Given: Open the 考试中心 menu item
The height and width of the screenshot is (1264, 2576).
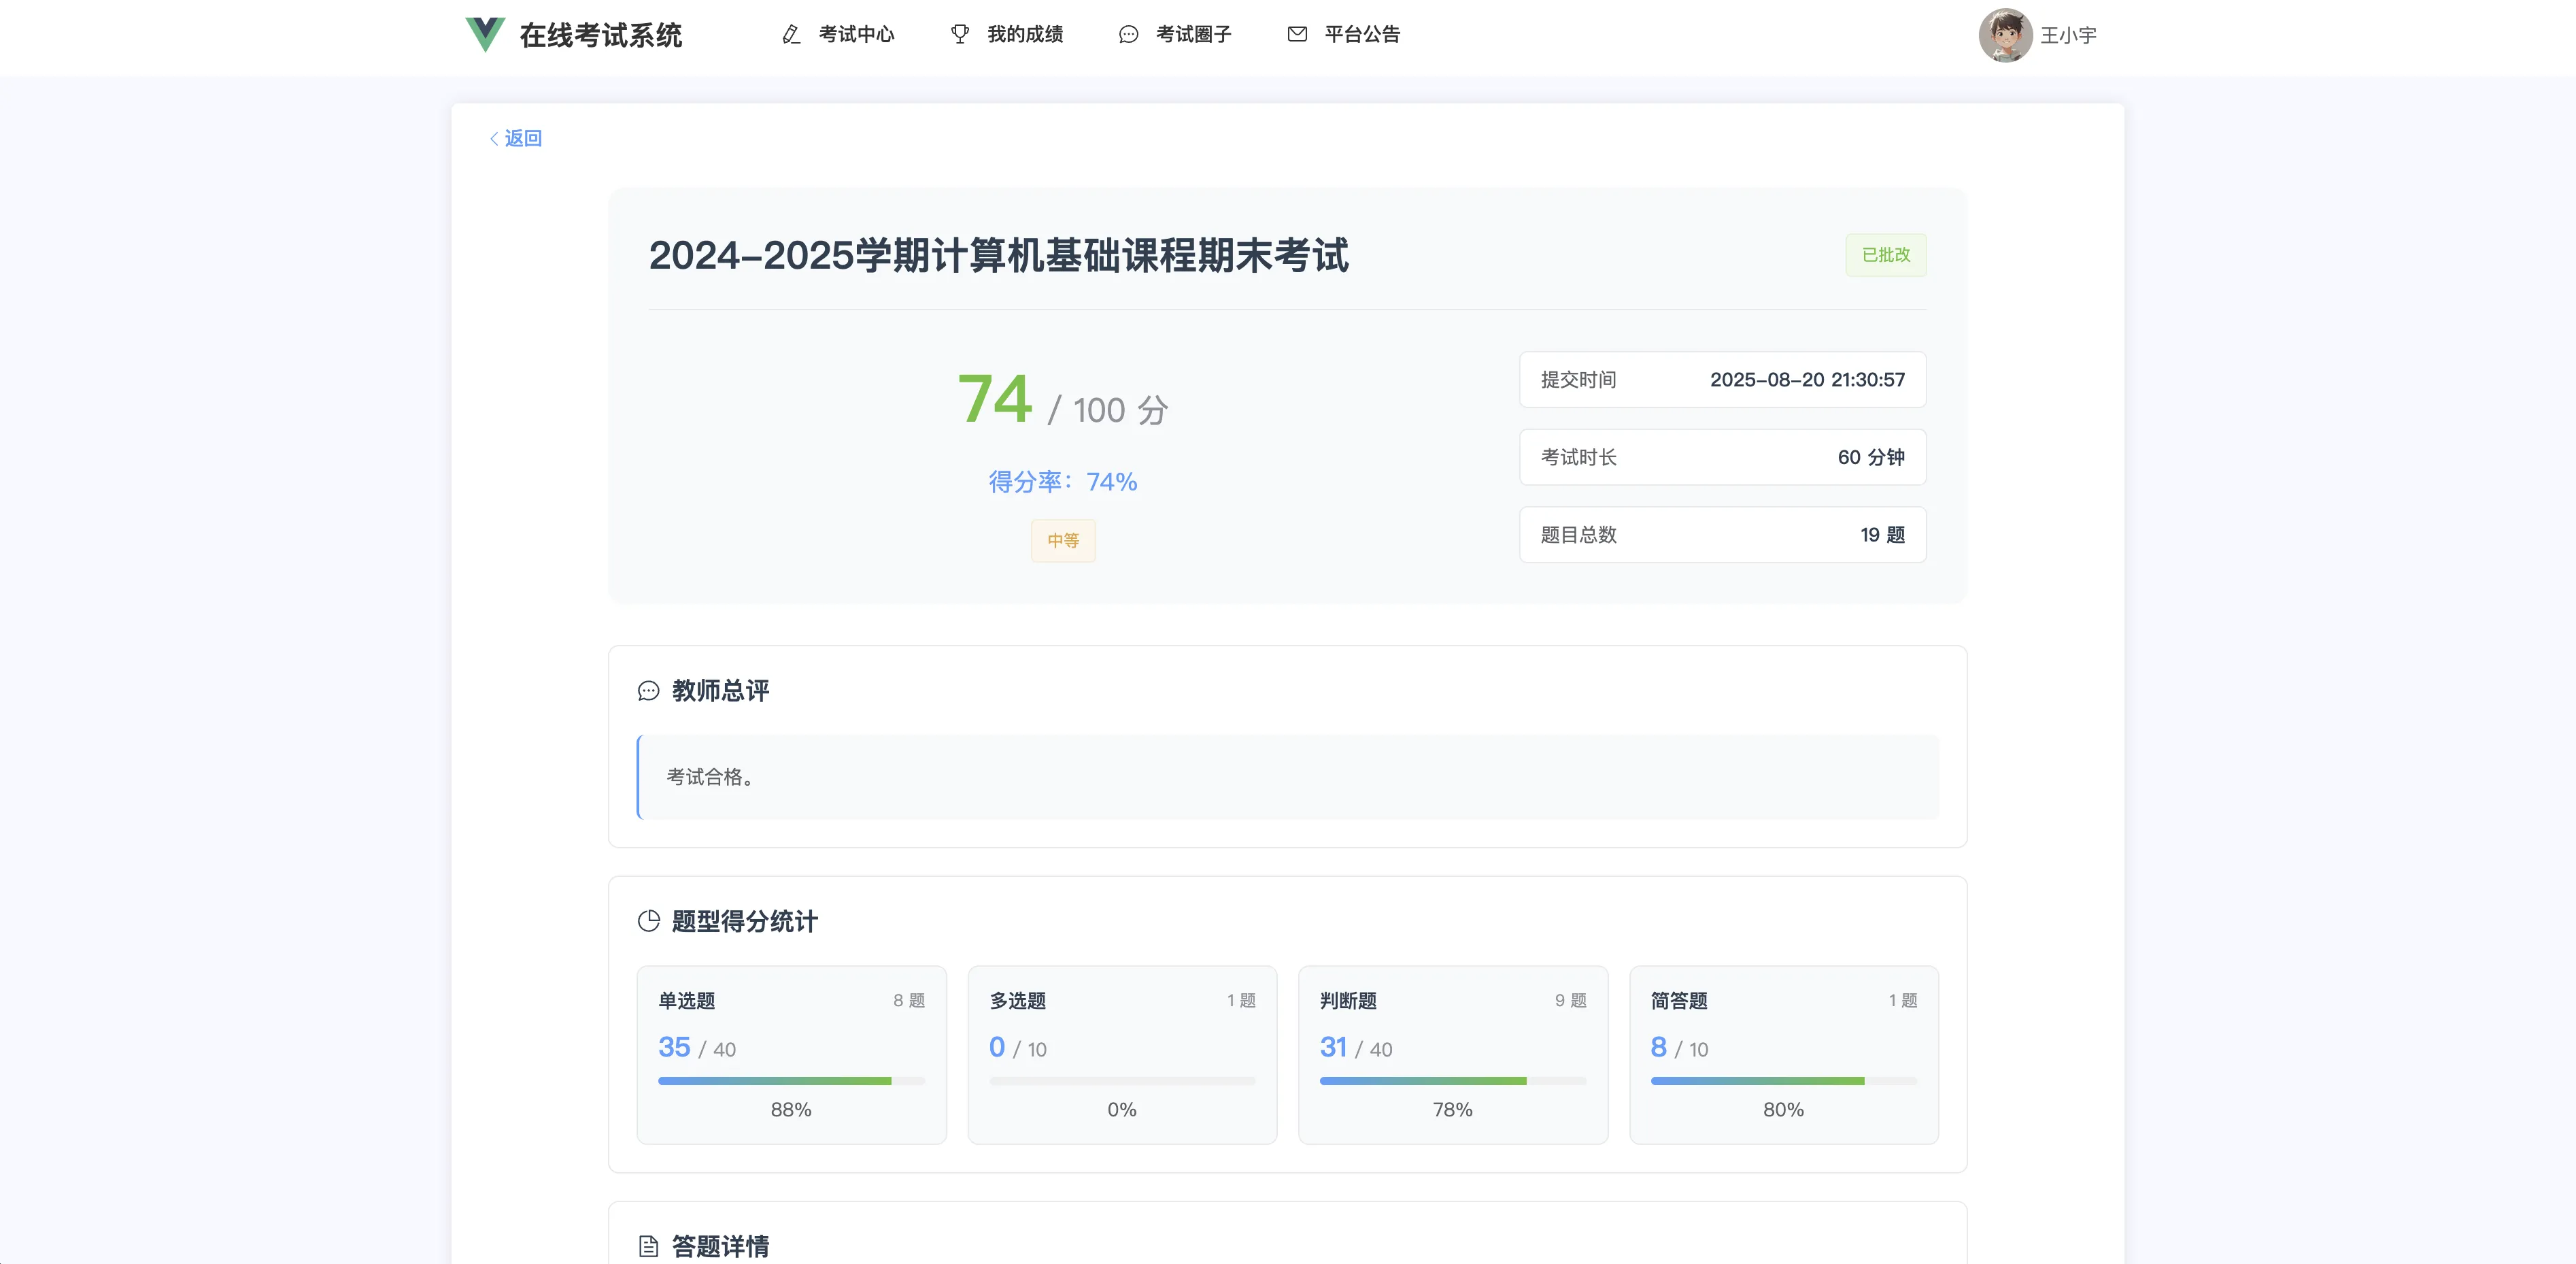Looking at the screenshot, I should [x=856, y=35].
